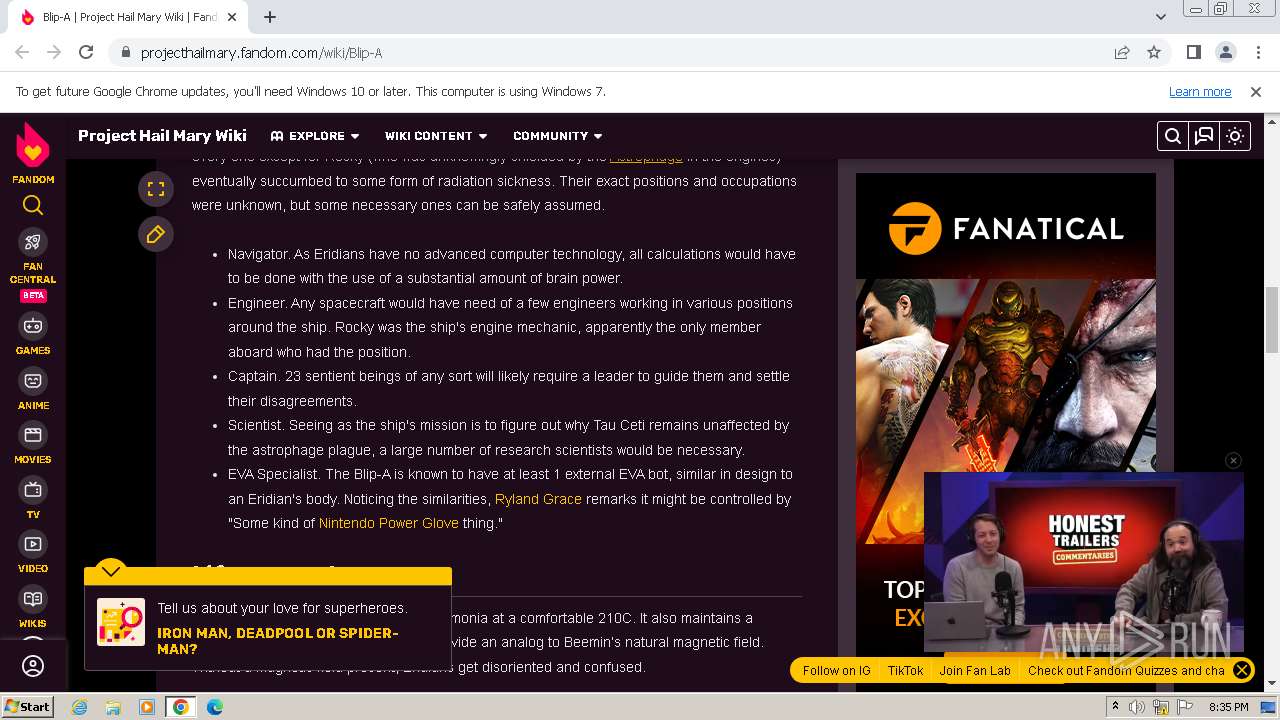Open the Astrophage link
1280x720 pixels.
pos(646,158)
